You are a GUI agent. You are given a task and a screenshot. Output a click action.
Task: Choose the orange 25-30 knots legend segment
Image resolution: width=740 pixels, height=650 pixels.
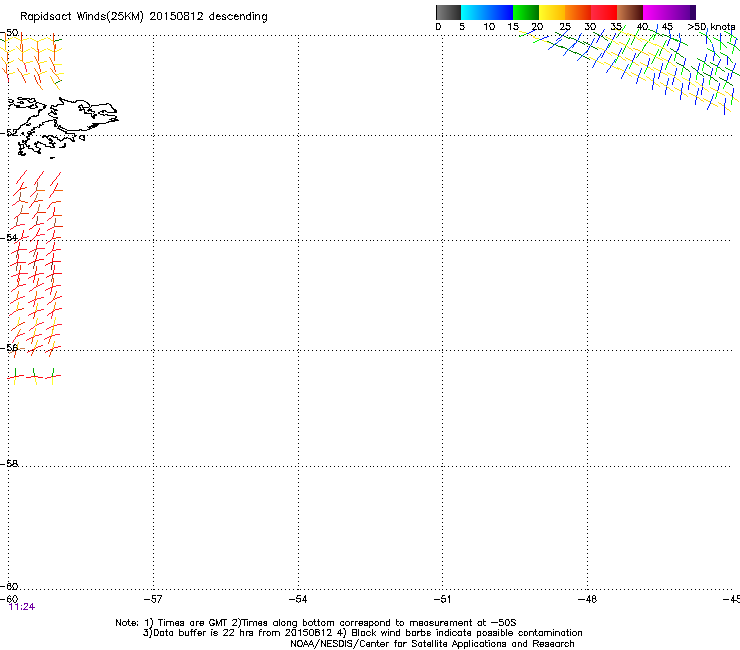[578, 12]
